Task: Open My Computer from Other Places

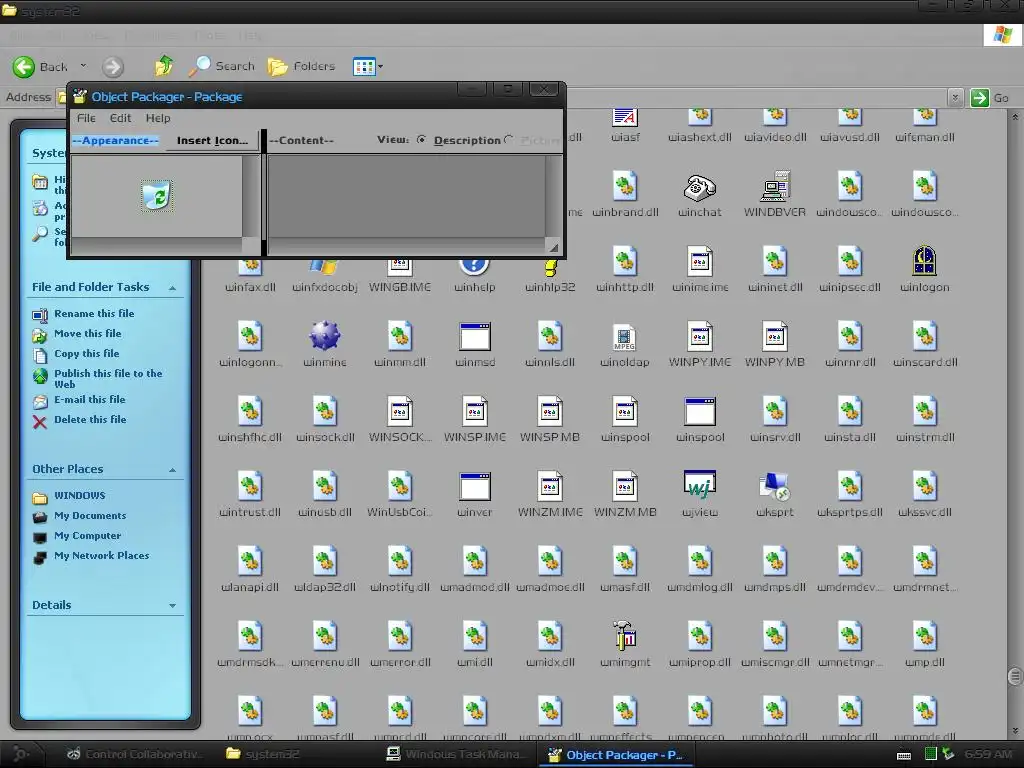Action: coord(88,536)
